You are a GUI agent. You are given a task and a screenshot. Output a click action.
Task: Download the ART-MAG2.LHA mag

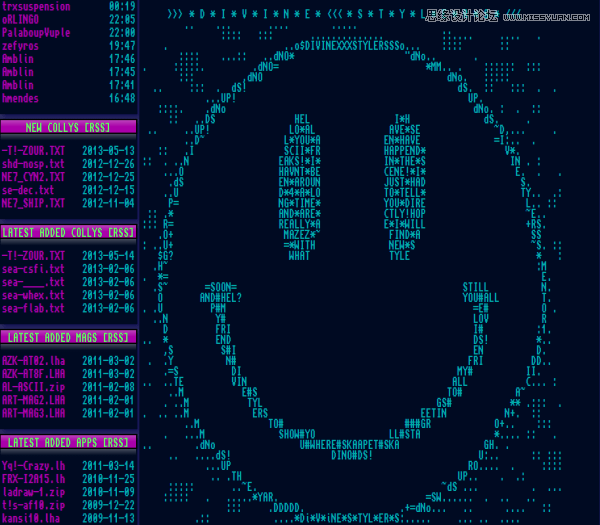tap(33, 400)
